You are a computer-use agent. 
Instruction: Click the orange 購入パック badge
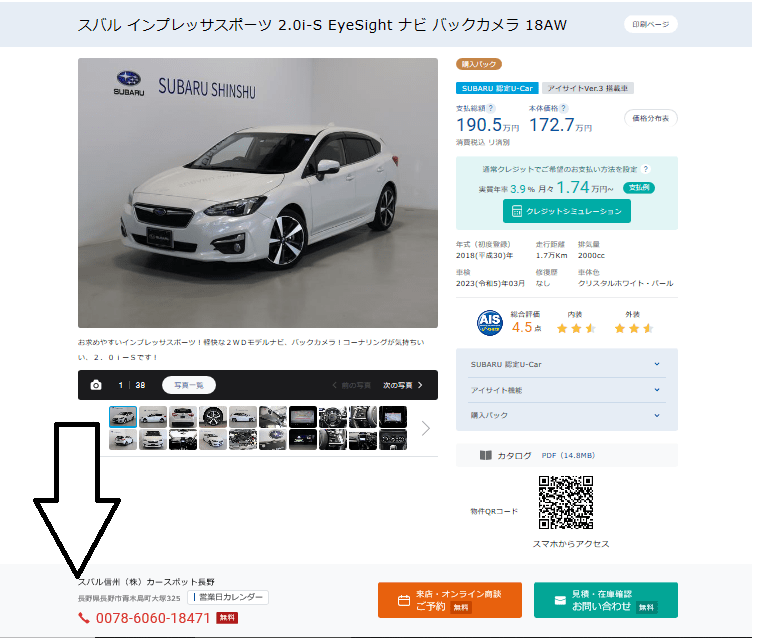479,64
